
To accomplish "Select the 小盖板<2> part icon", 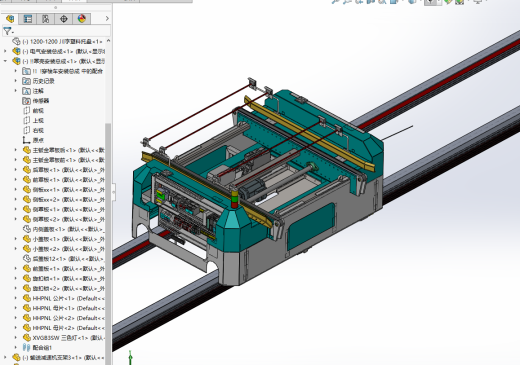I will (x=27, y=249).
